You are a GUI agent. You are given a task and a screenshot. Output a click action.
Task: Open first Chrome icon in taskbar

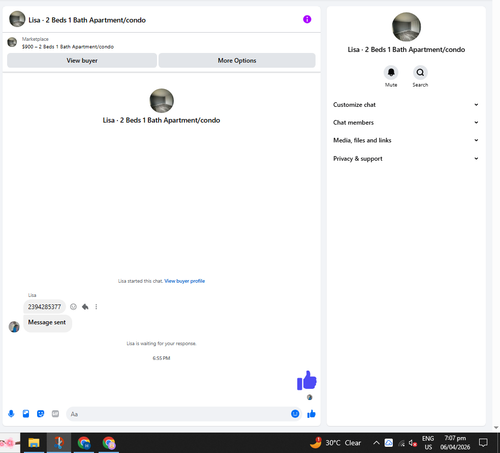84,443
